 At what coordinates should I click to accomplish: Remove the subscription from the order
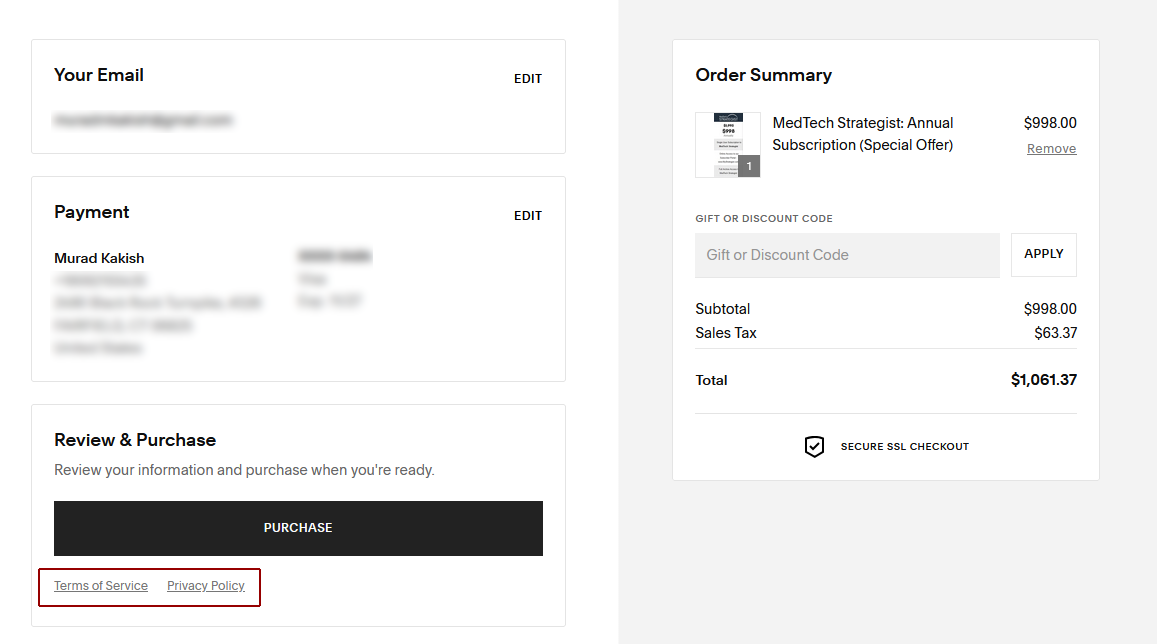[x=1051, y=149]
